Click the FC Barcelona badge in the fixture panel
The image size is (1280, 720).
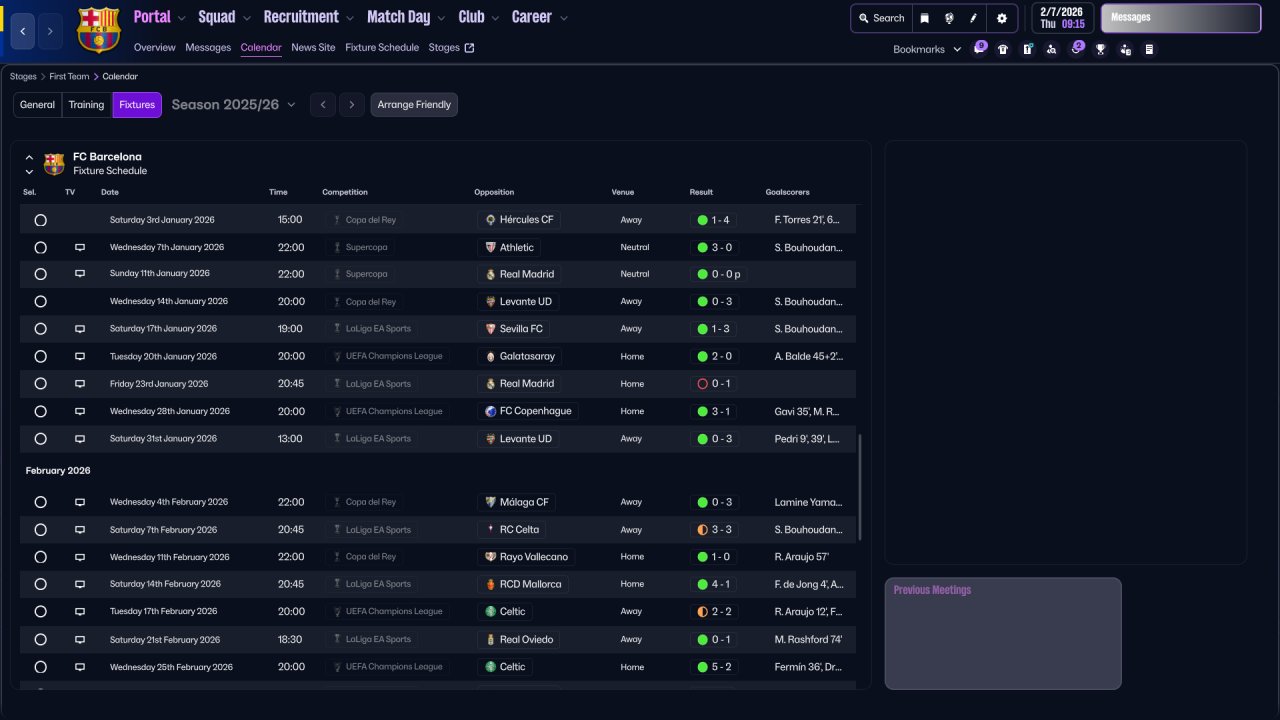[54, 164]
